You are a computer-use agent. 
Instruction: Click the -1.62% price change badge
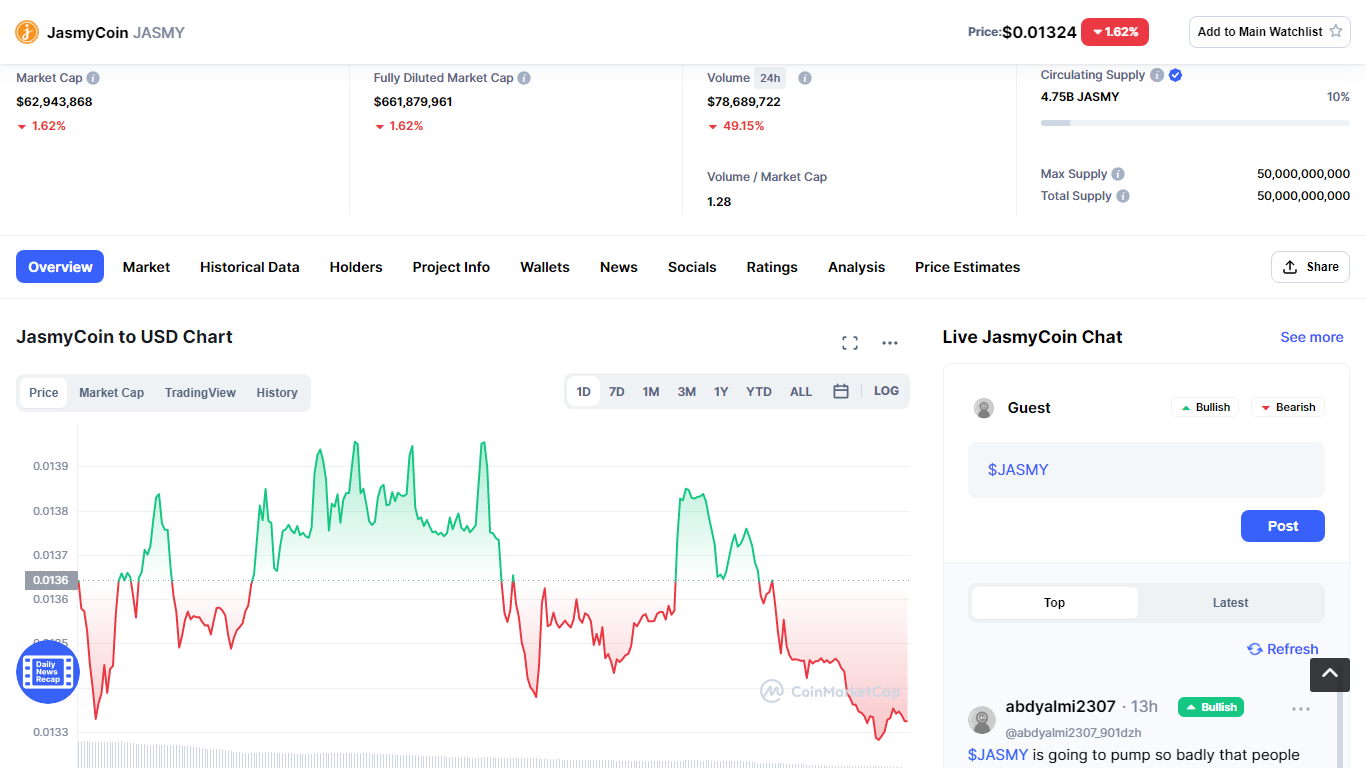coord(1115,32)
